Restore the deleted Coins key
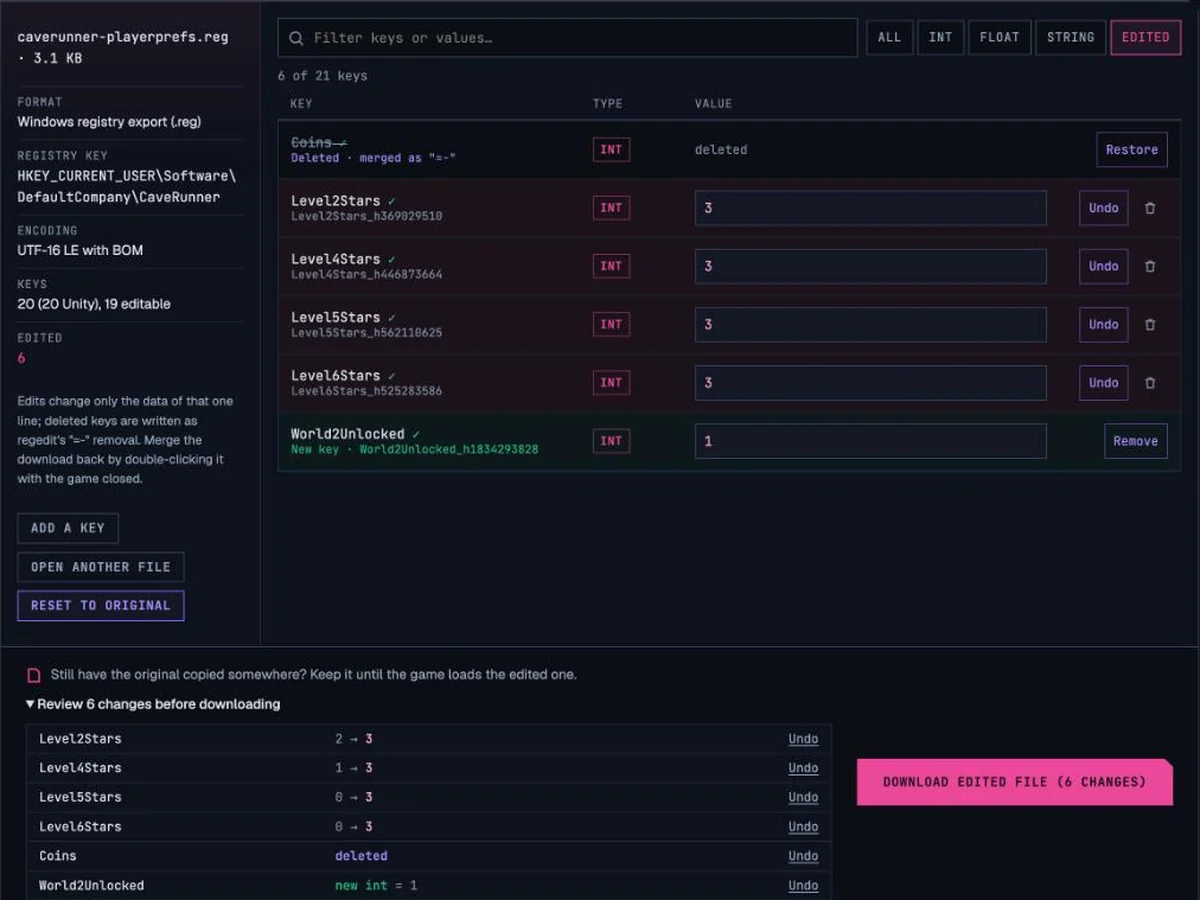This screenshot has width=1200, height=900. [x=1131, y=150]
